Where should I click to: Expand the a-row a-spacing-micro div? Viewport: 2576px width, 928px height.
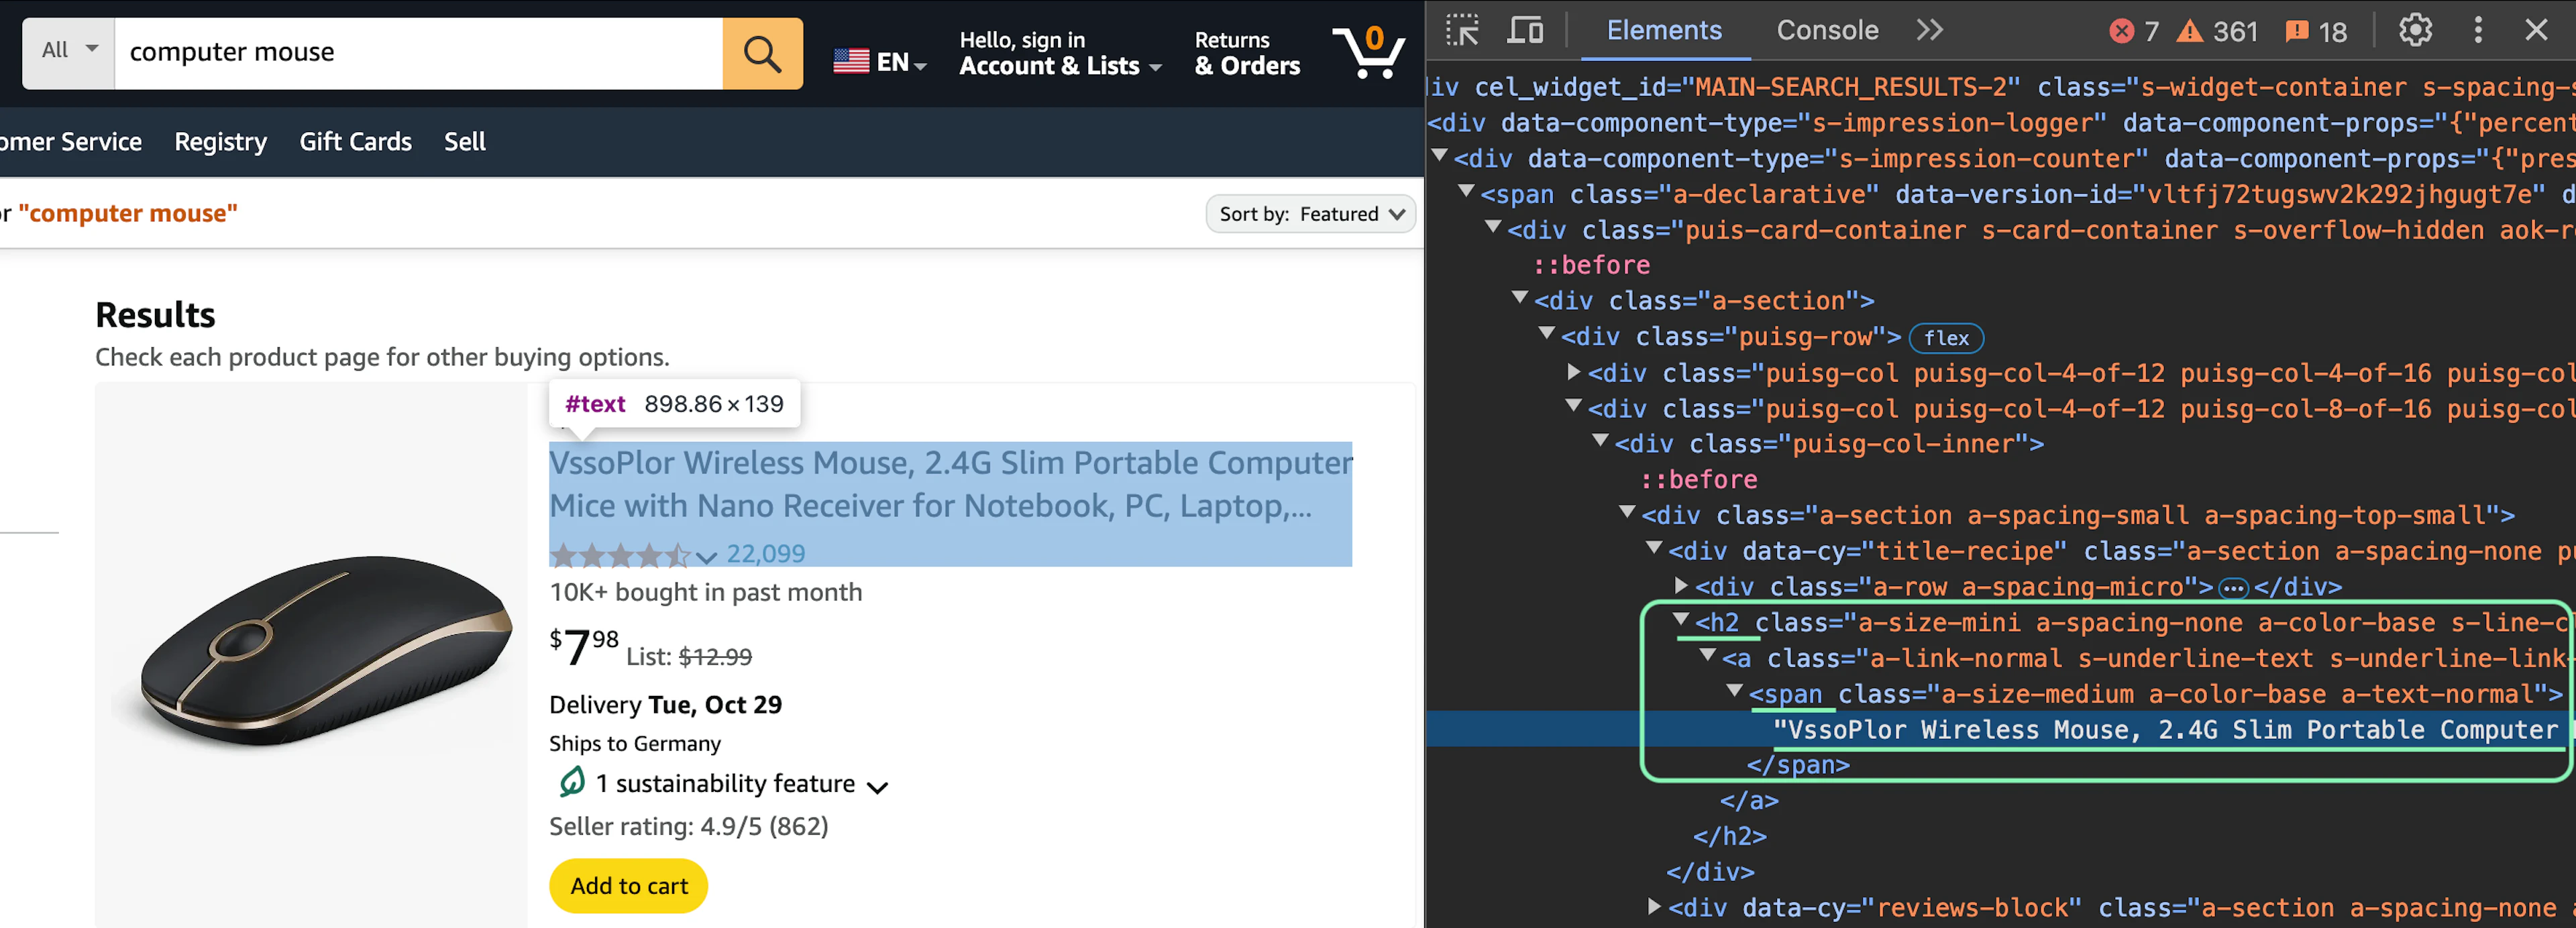click(1681, 585)
